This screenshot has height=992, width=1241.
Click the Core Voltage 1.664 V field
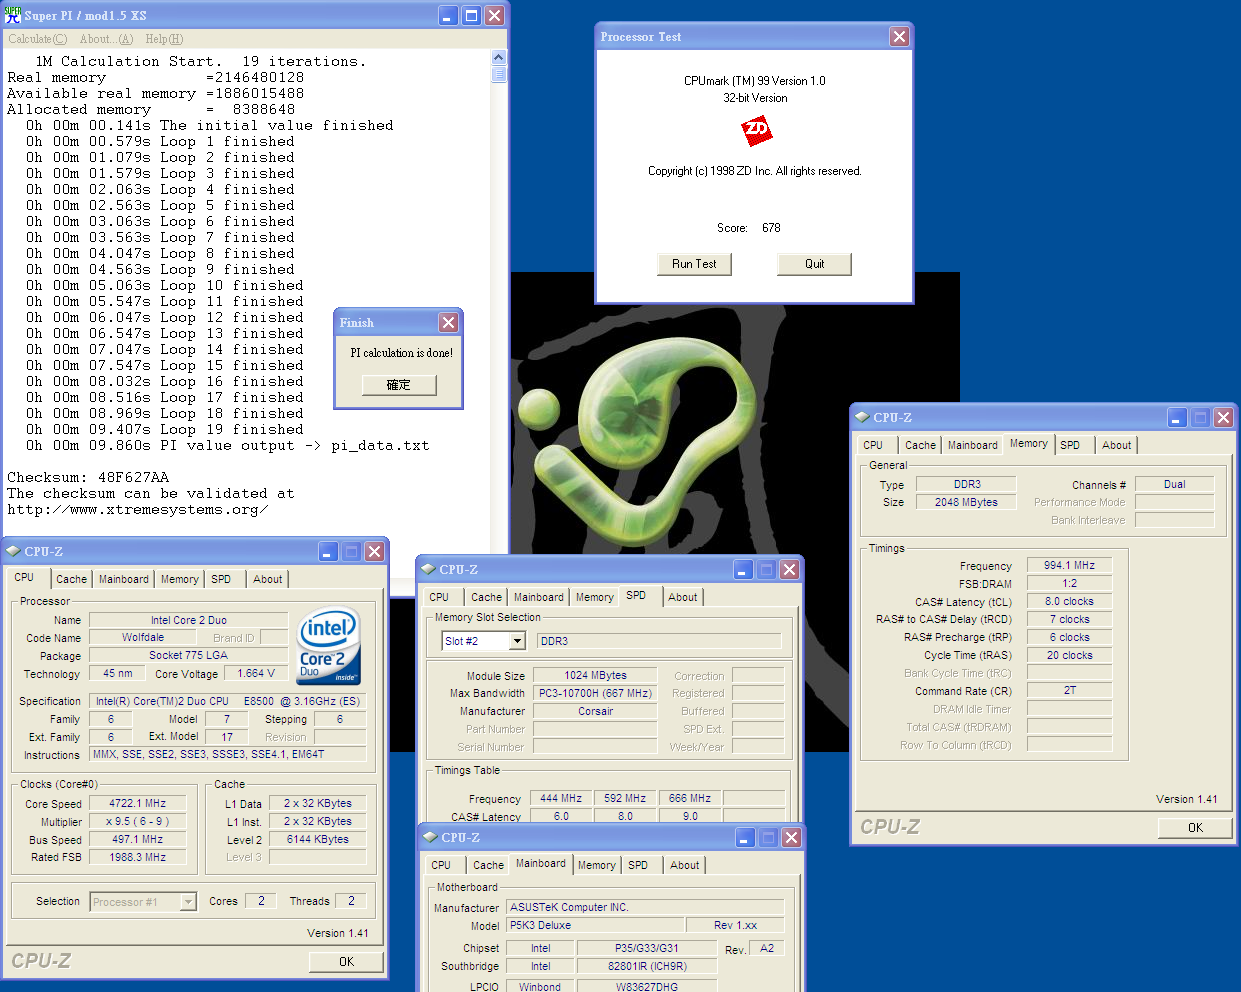(x=257, y=673)
